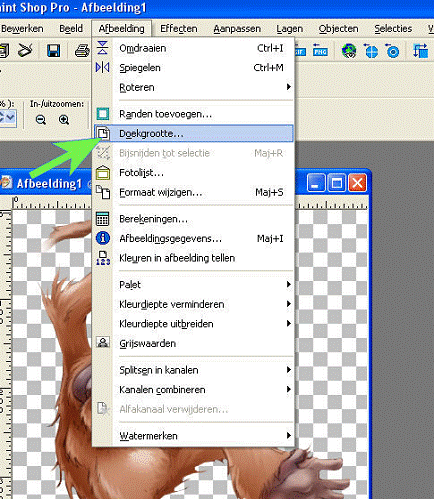The height and width of the screenshot is (499, 434).
Task: Click the Berekeningen calculator icon
Action: [102, 219]
